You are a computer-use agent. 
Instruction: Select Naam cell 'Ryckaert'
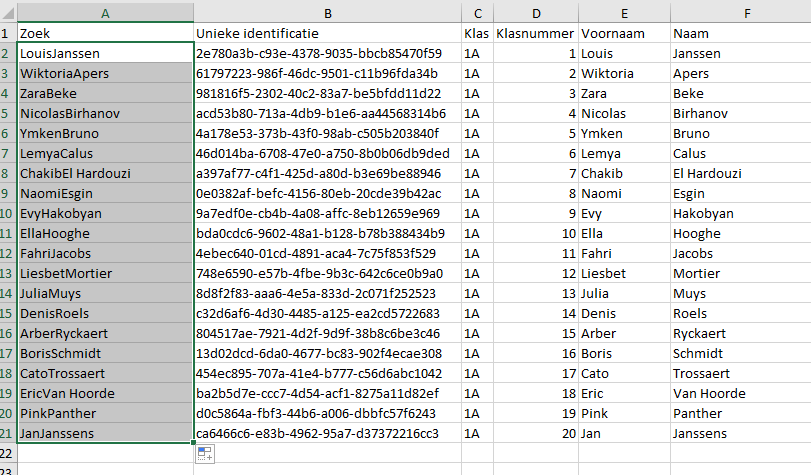tap(741, 333)
